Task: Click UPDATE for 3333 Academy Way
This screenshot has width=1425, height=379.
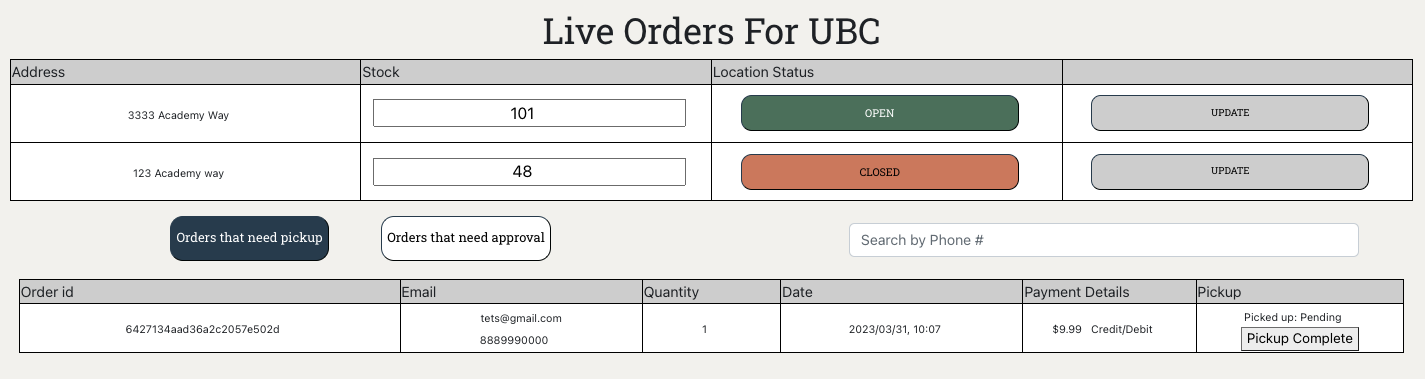Action: (x=1229, y=113)
